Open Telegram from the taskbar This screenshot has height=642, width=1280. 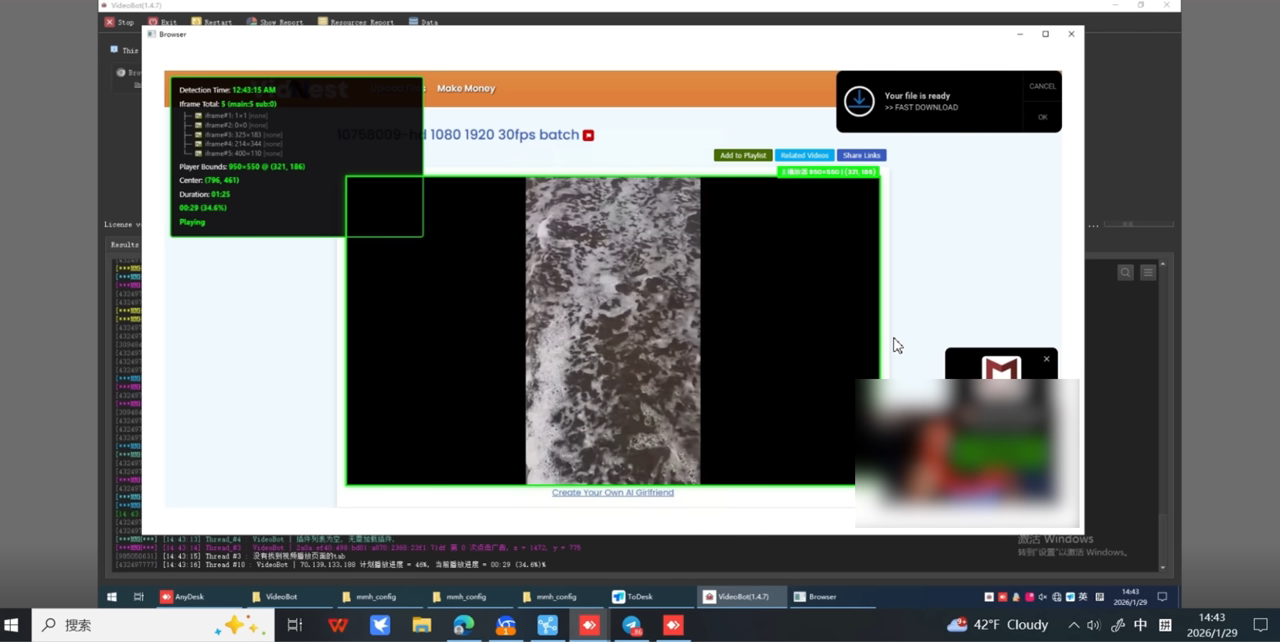tap(632, 625)
